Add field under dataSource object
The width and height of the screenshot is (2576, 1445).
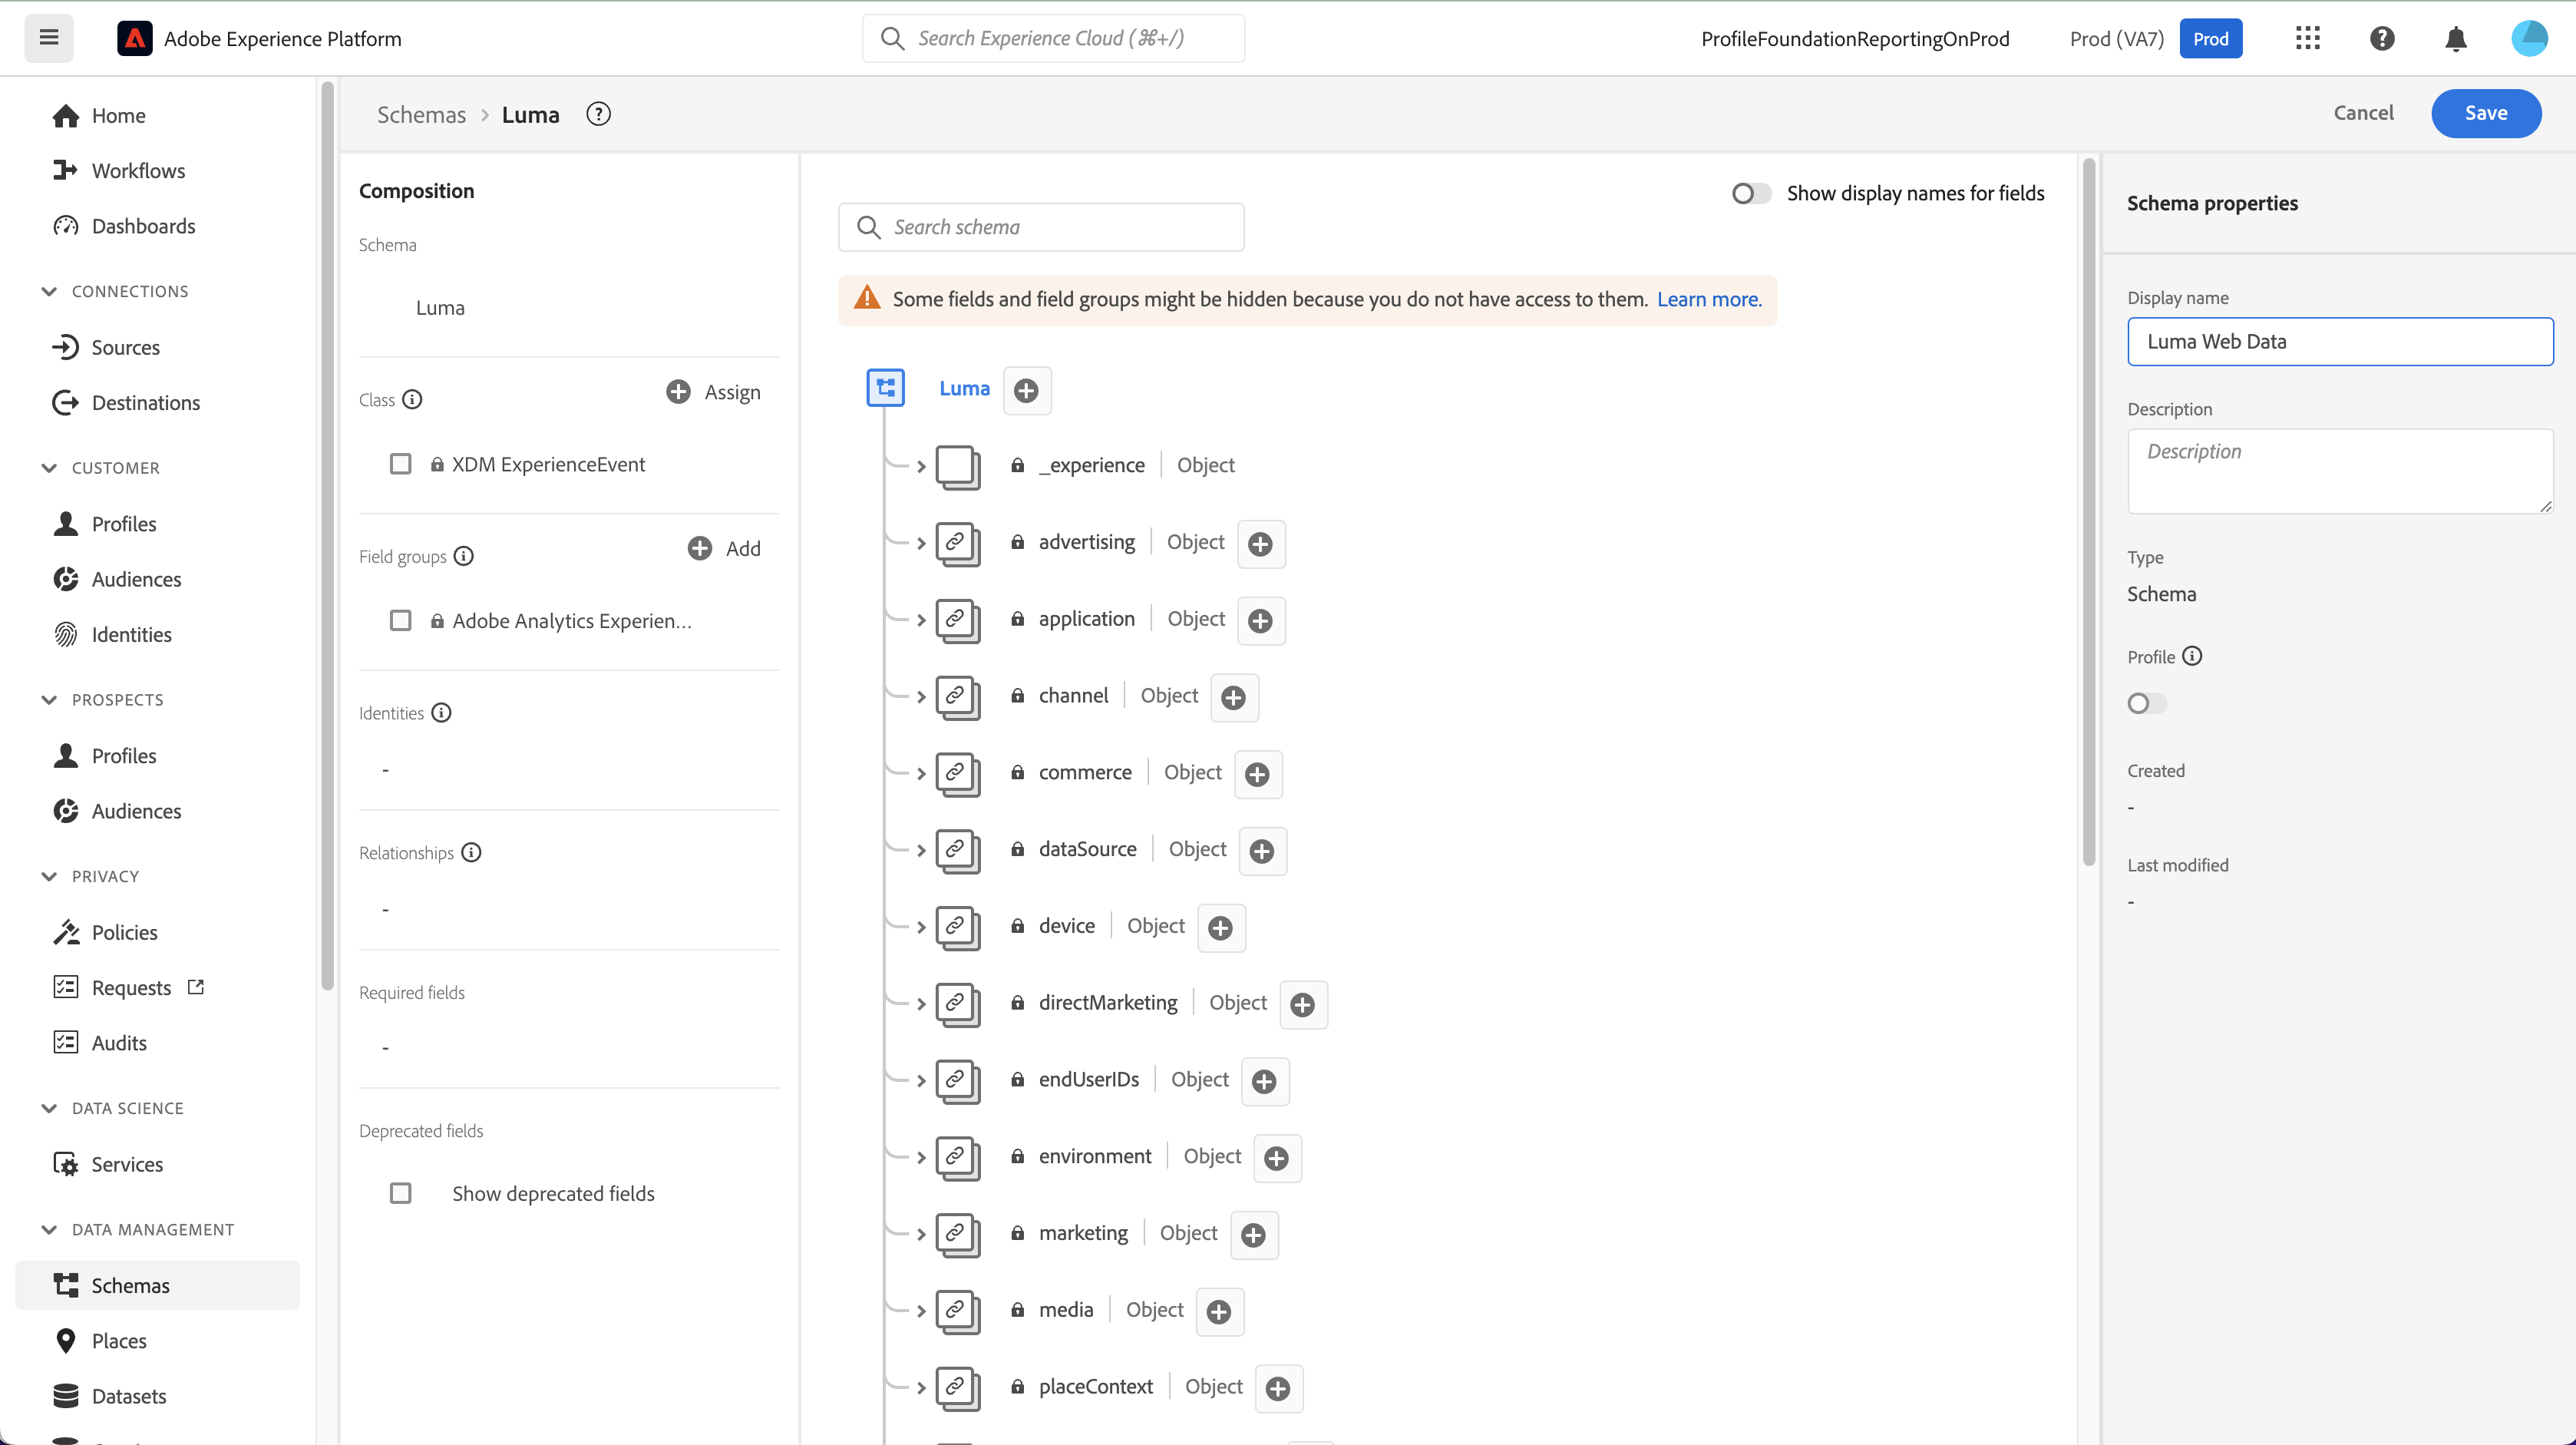tap(1263, 851)
